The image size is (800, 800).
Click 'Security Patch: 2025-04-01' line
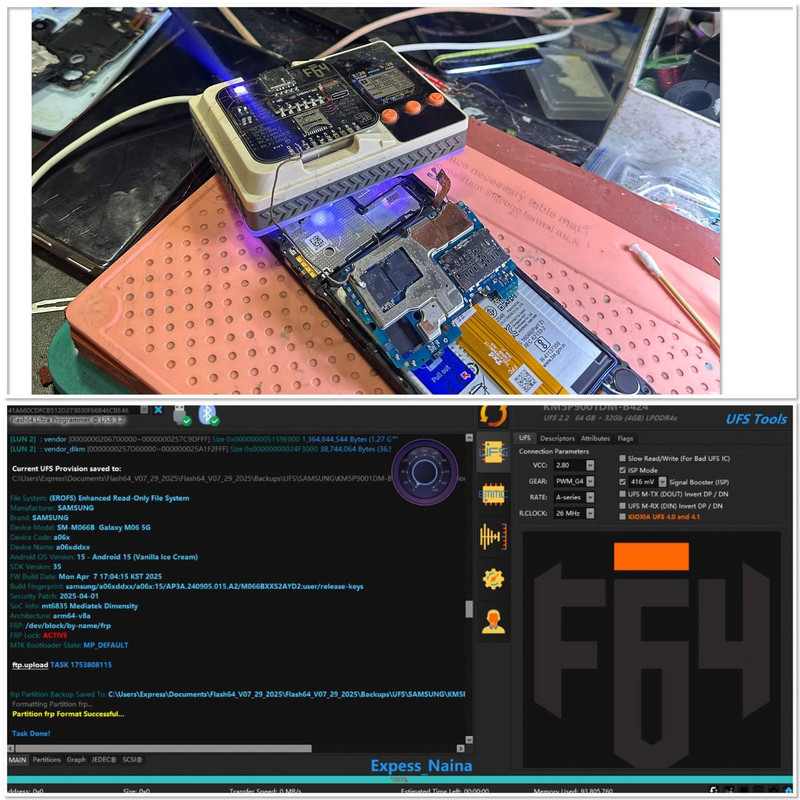(x=55, y=596)
